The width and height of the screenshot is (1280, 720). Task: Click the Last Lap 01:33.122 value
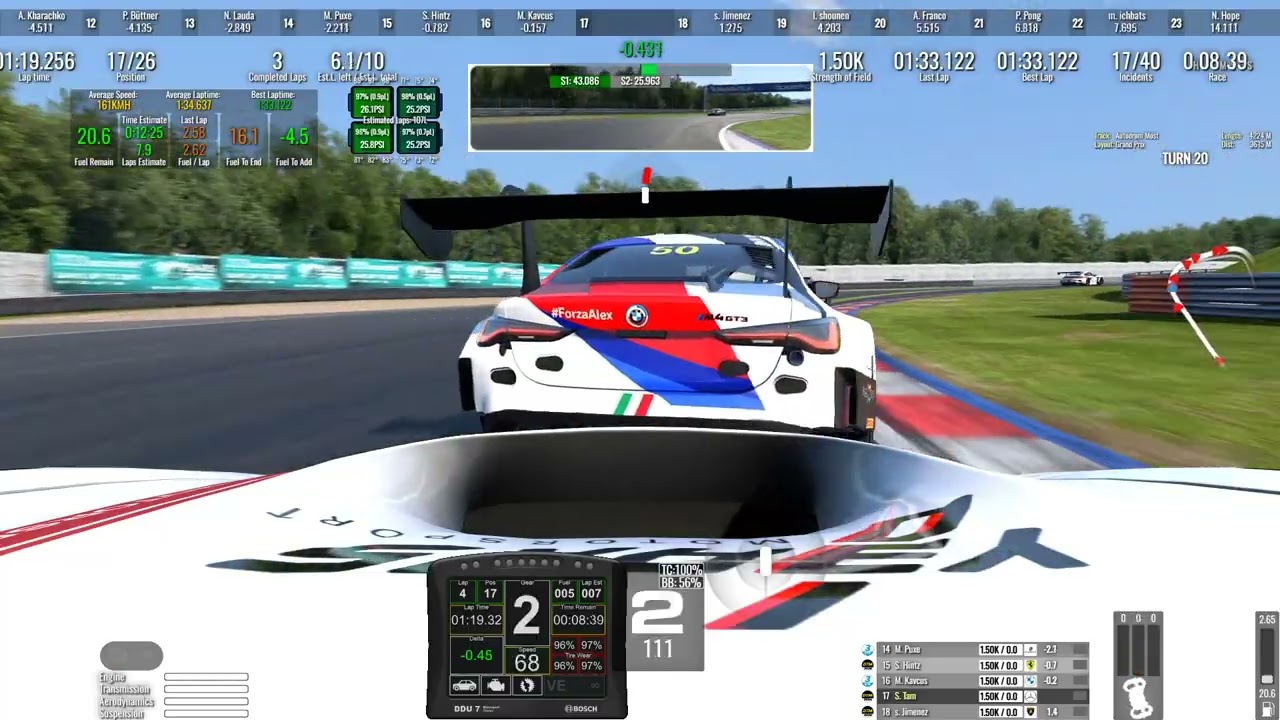tap(934, 61)
